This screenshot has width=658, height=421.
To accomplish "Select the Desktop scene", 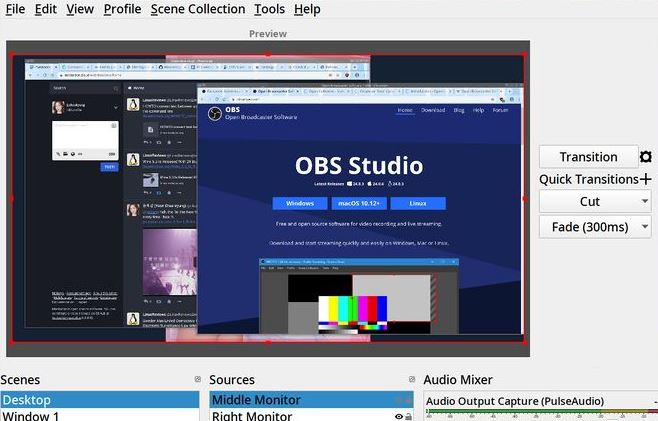I will tap(100, 400).
